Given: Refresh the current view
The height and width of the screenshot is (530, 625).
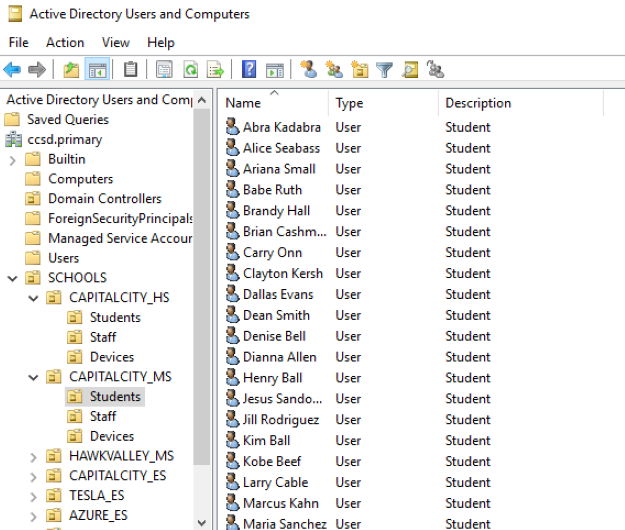Looking at the screenshot, I should 191,70.
